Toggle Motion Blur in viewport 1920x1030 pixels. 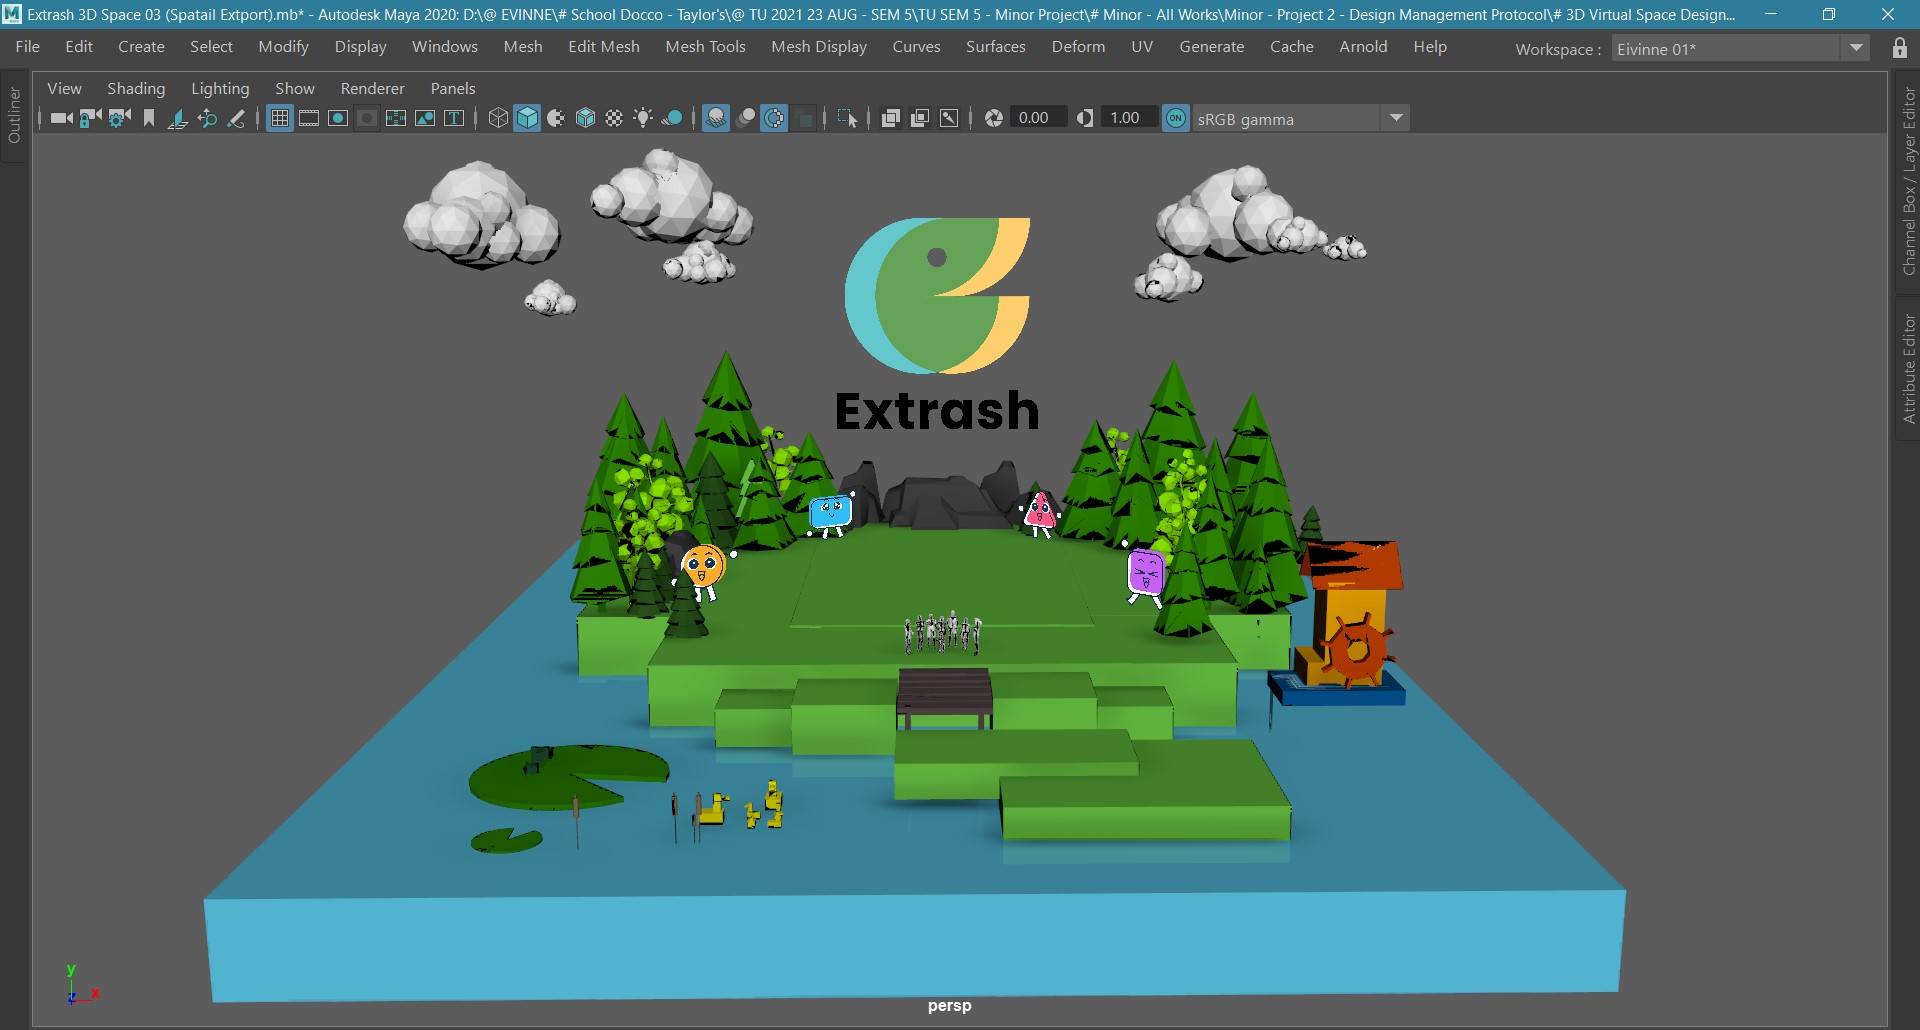pyautogui.click(x=745, y=118)
